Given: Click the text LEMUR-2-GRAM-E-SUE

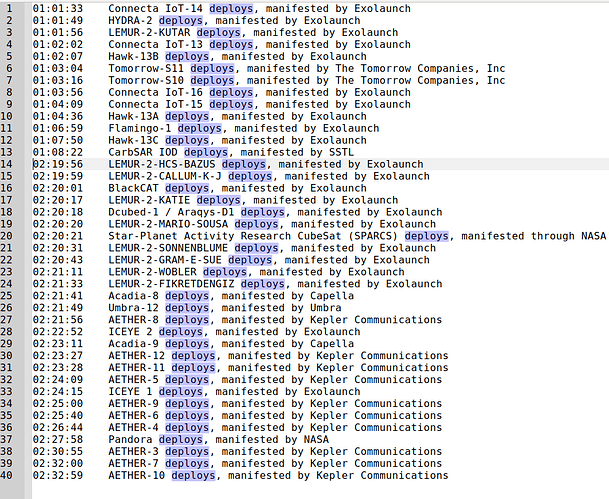Looking at the screenshot, I should (x=165, y=260).
